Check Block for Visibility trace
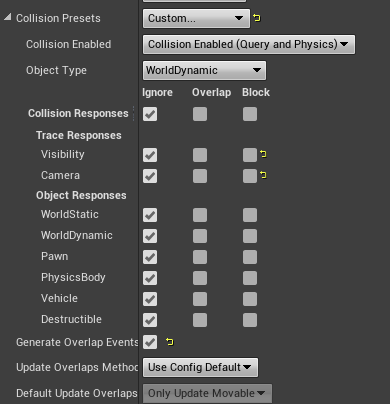 [x=250, y=155]
